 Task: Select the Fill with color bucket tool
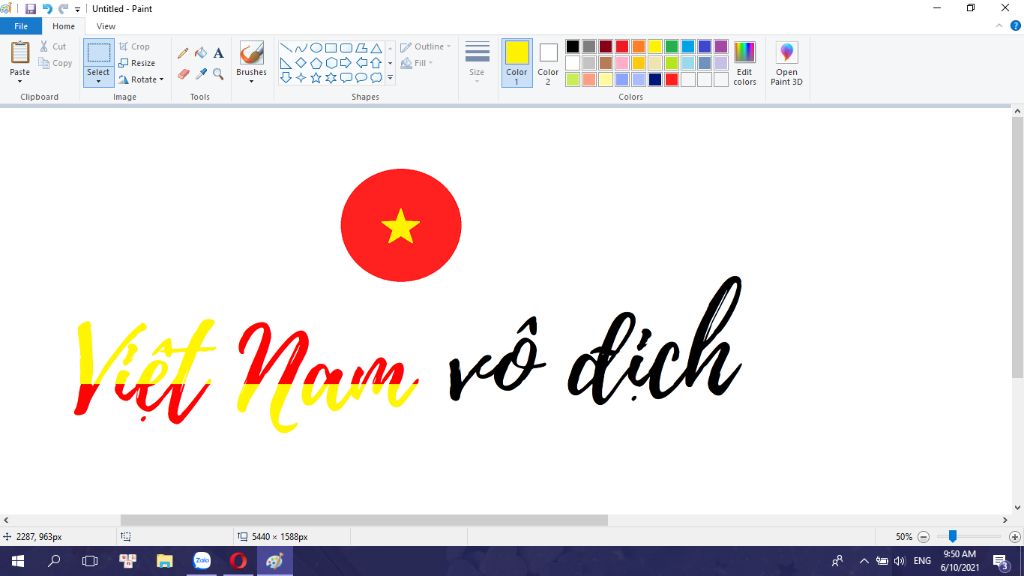[x=201, y=54]
